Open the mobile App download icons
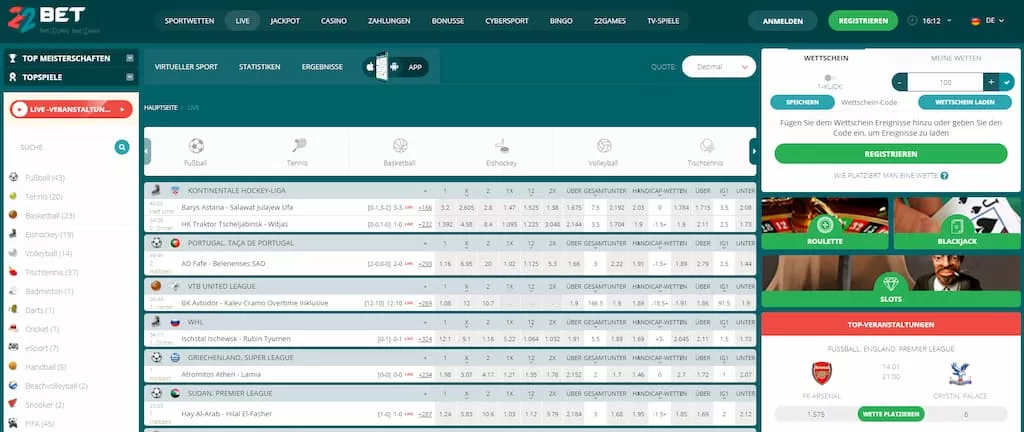 [x=396, y=67]
